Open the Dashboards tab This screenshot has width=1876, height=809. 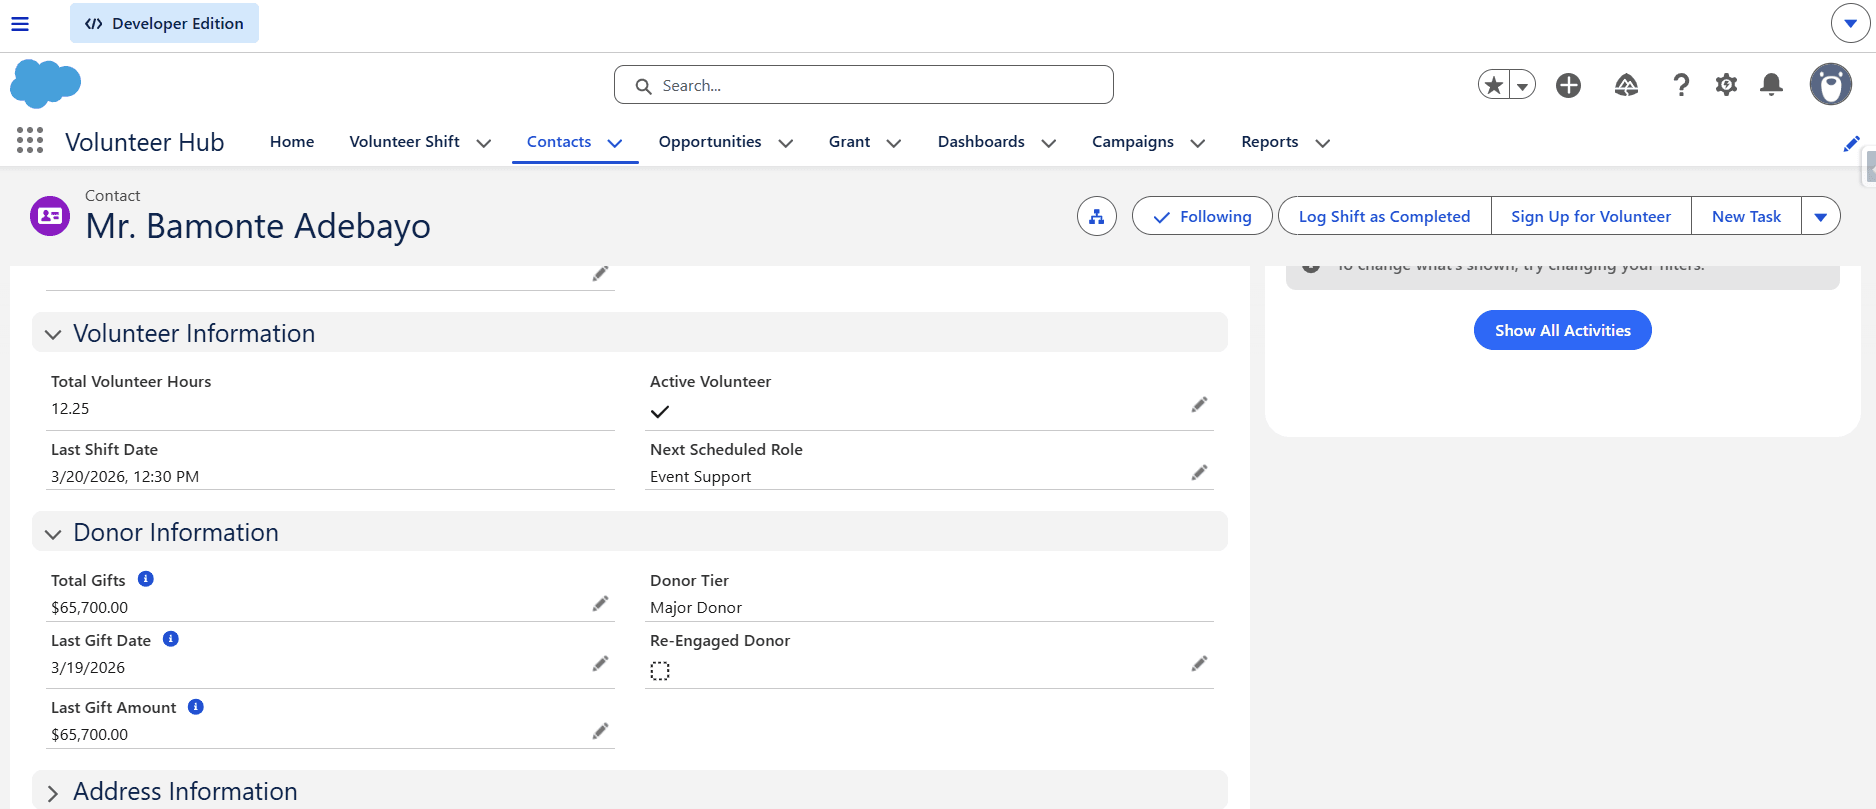[981, 142]
